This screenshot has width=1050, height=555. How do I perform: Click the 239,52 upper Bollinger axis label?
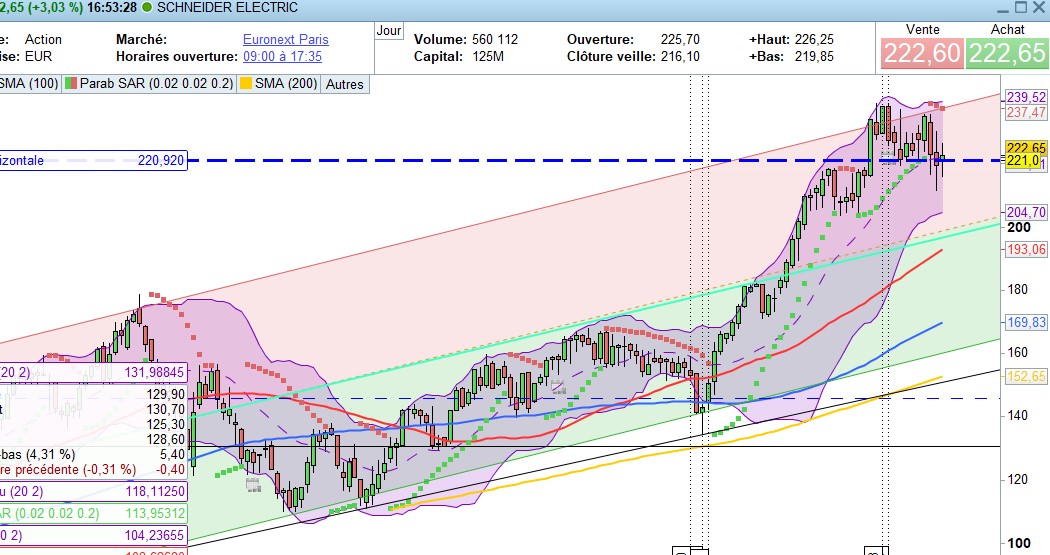[1026, 98]
